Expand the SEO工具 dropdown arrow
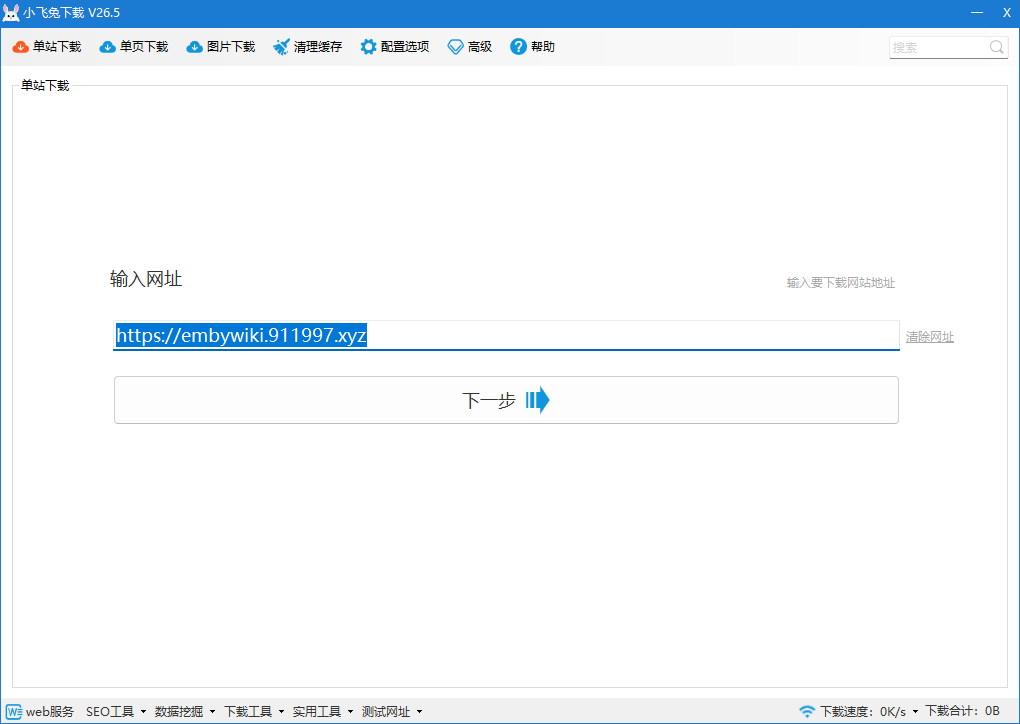The height and width of the screenshot is (724, 1020). click(x=143, y=712)
